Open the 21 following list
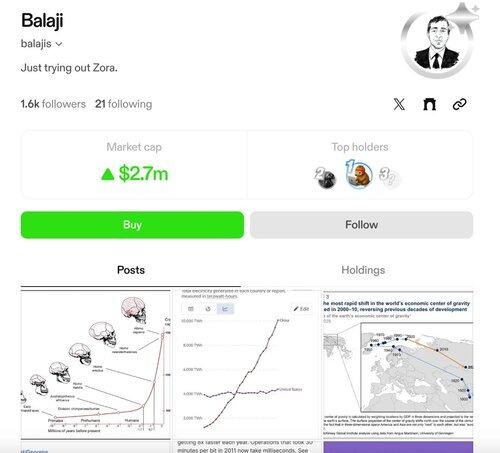The width and height of the screenshot is (500, 453). pos(123,104)
